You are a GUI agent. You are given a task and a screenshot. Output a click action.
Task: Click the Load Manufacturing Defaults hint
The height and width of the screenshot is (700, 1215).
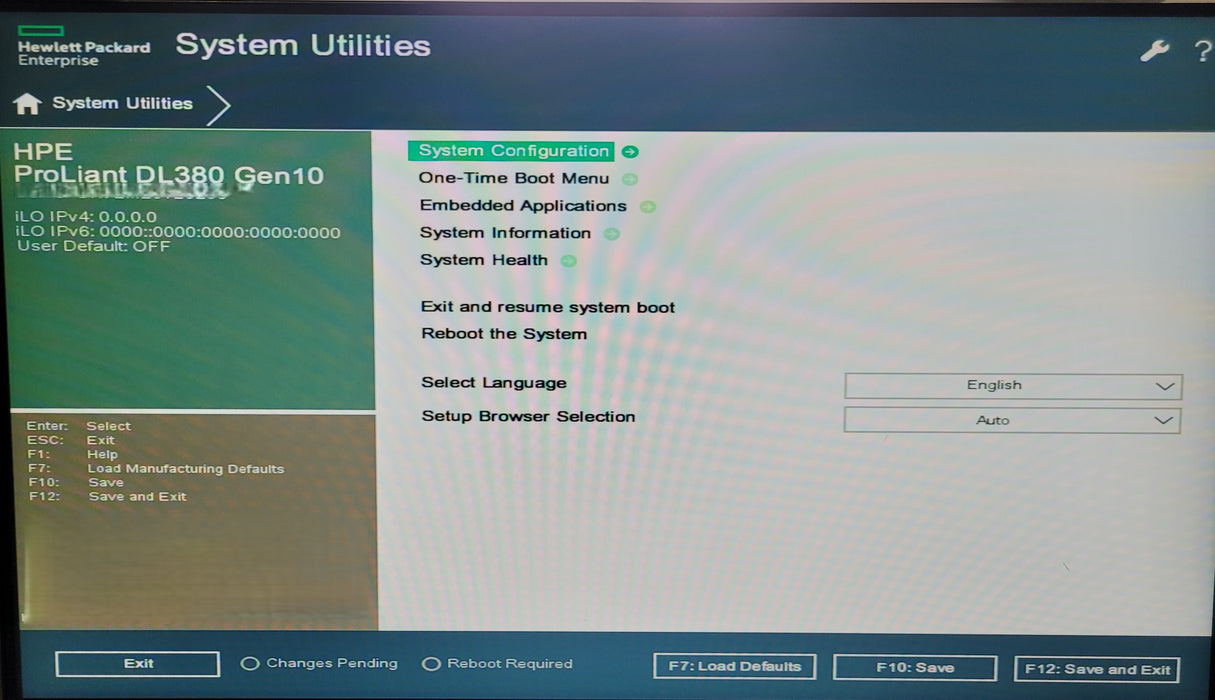pyautogui.click(x=186, y=469)
